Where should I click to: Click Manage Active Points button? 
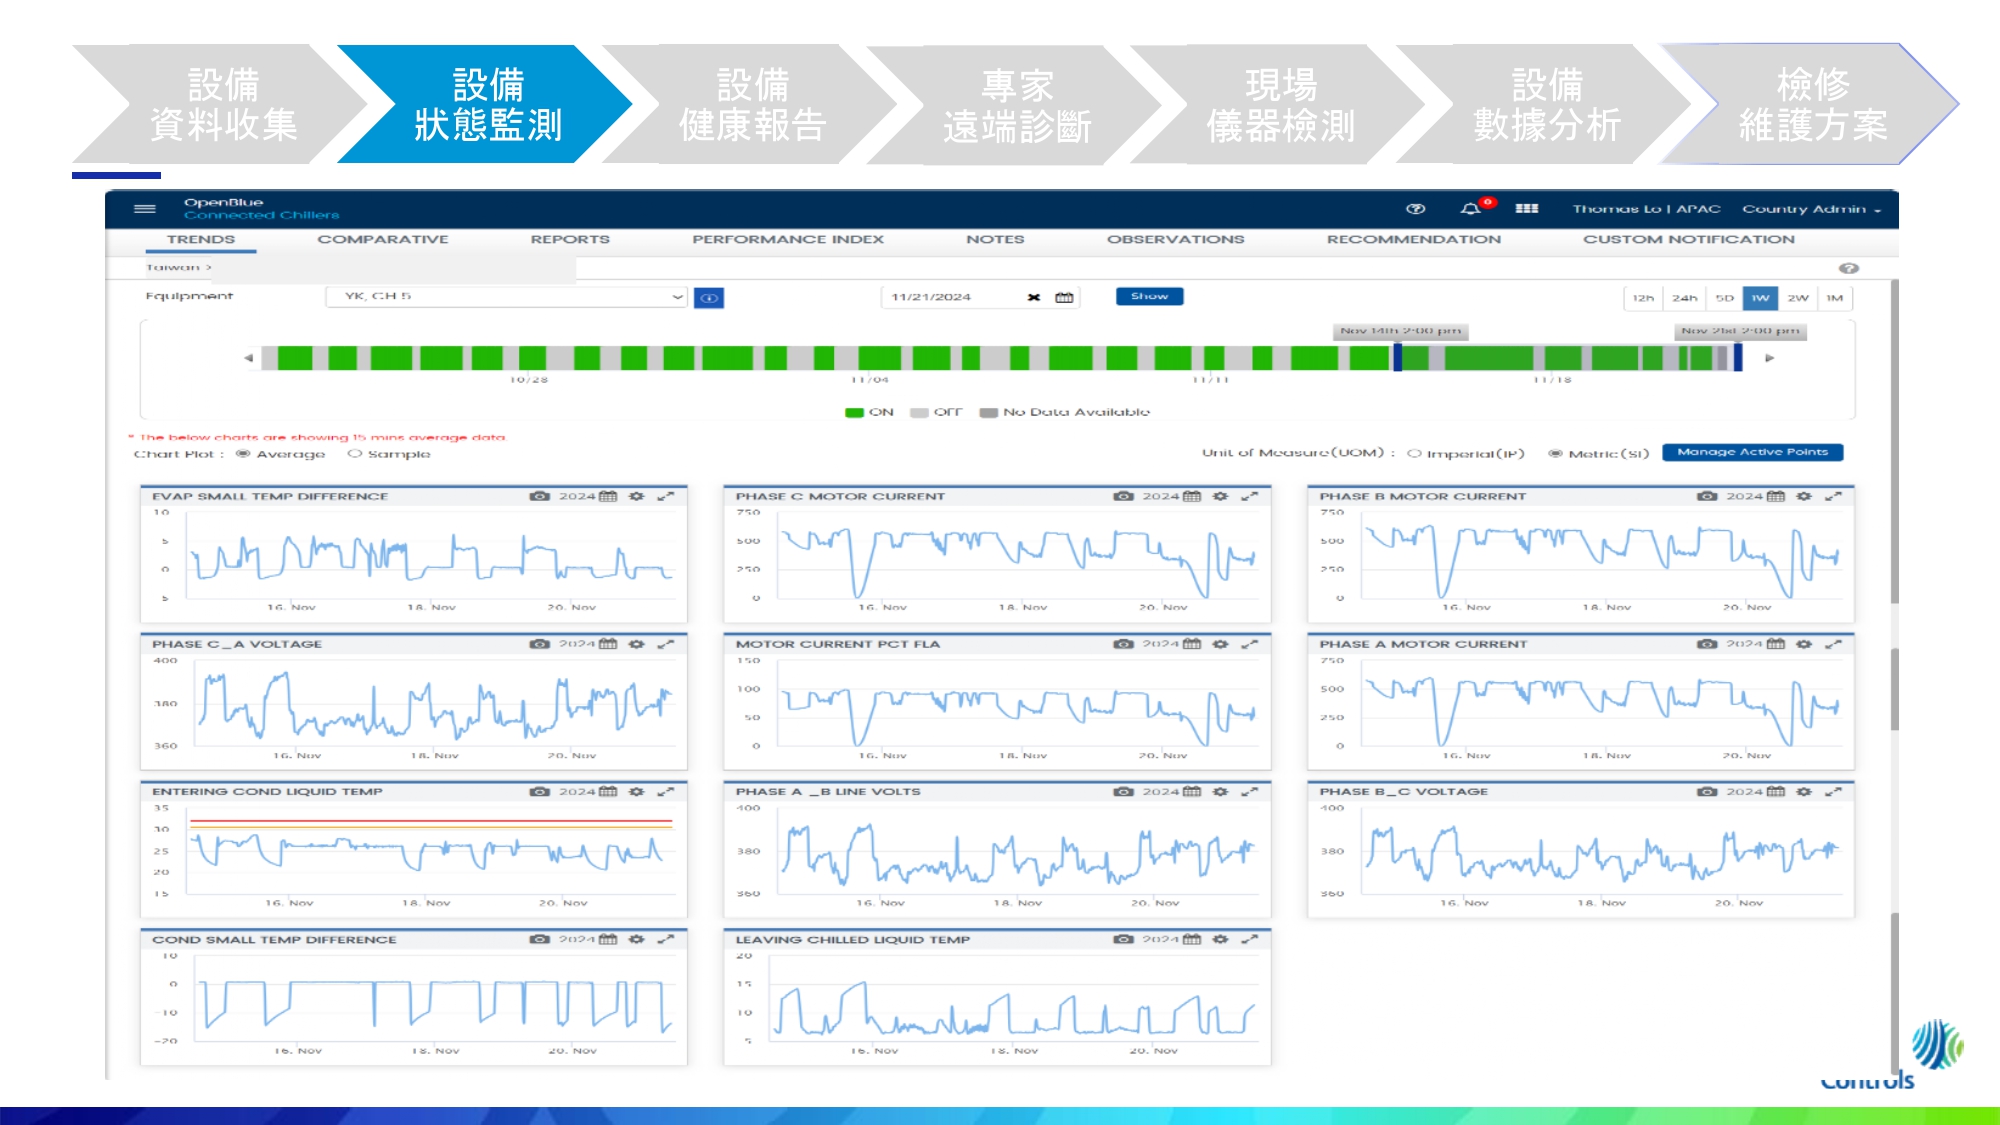tap(1752, 452)
